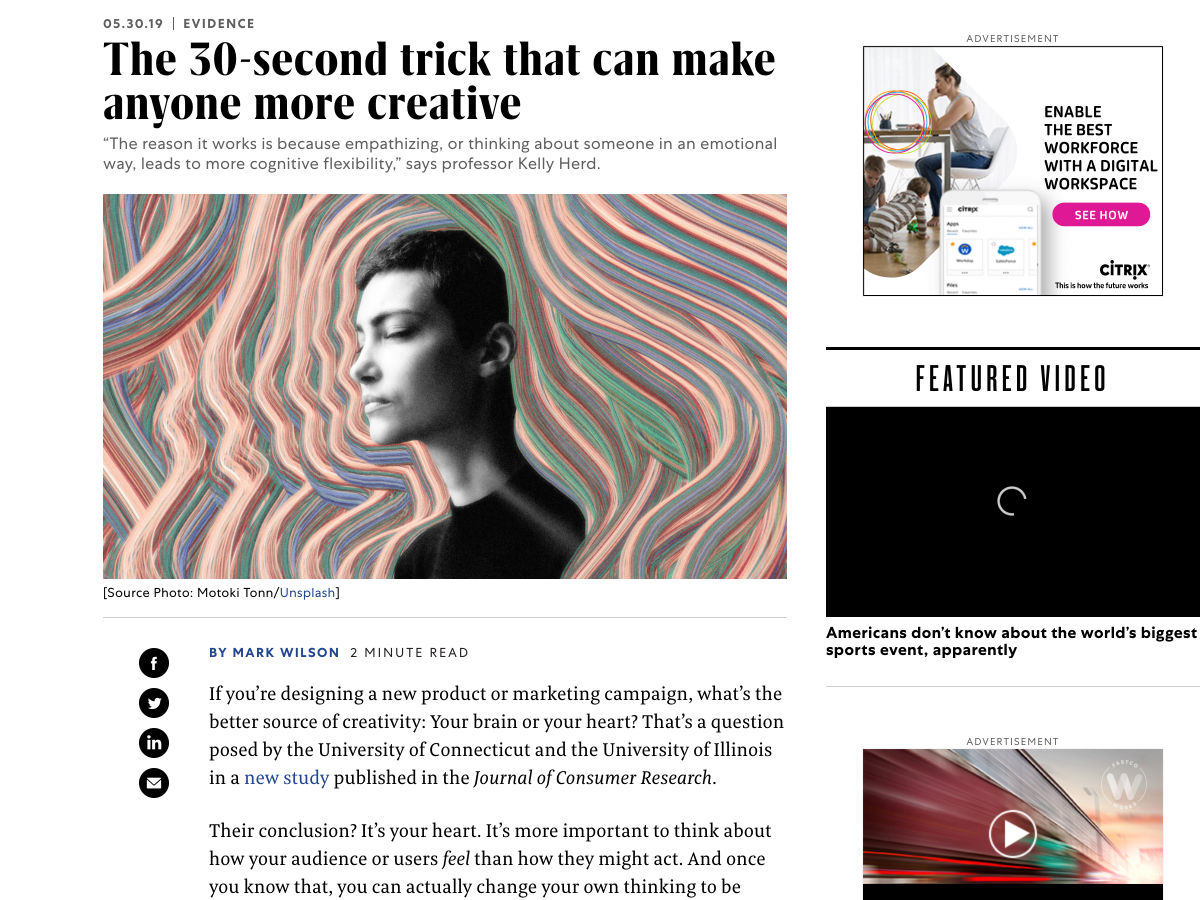
Task: Click the article headline about creativity
Action: [x=439, y=81]
